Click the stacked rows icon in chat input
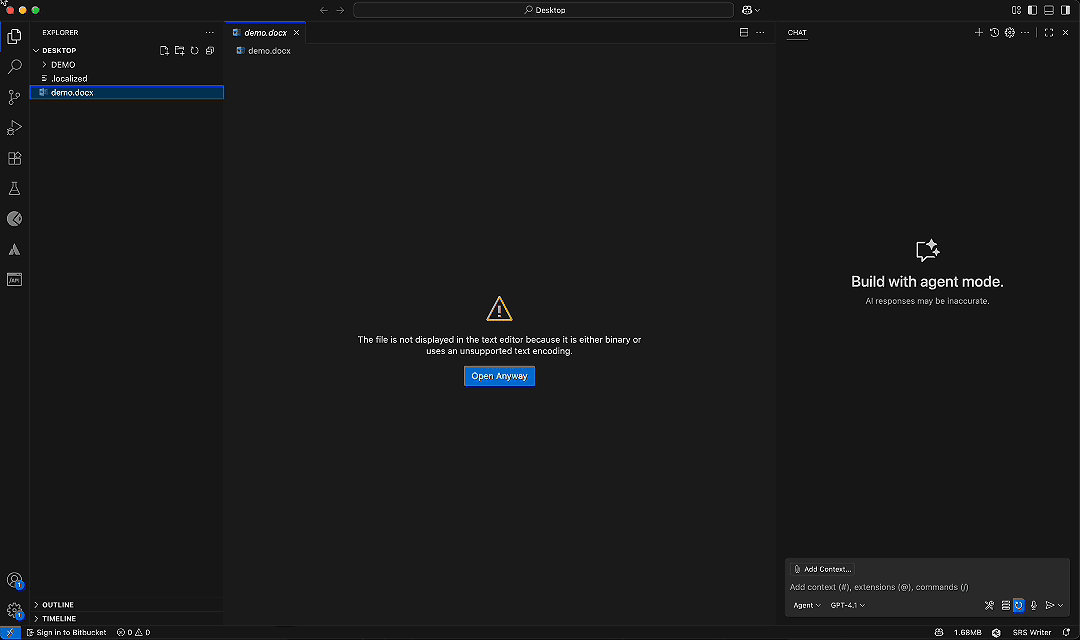Viewport: 1080px width, 640px height. [1006, 606]
